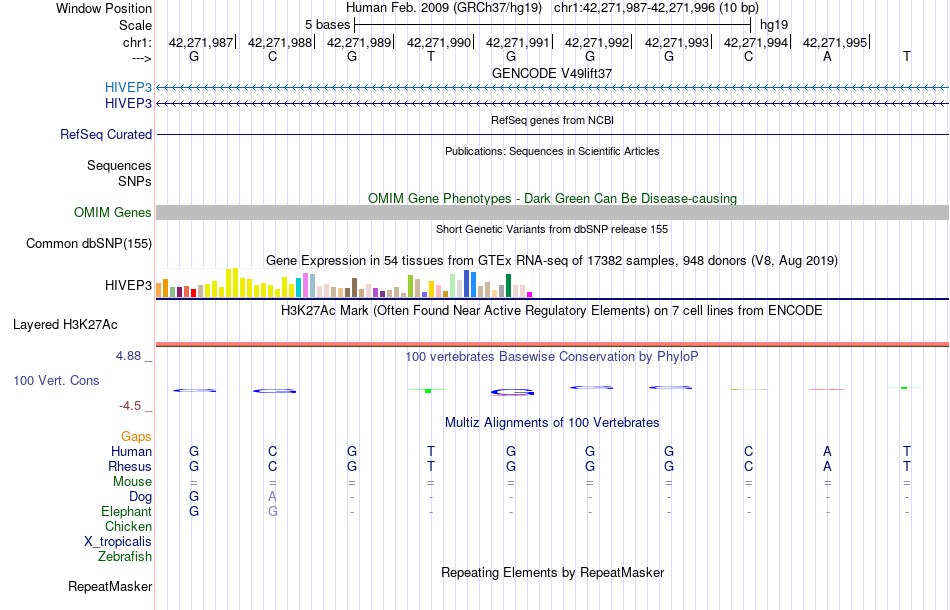Click the light gray G in Elephant row

tap(273, 512)
